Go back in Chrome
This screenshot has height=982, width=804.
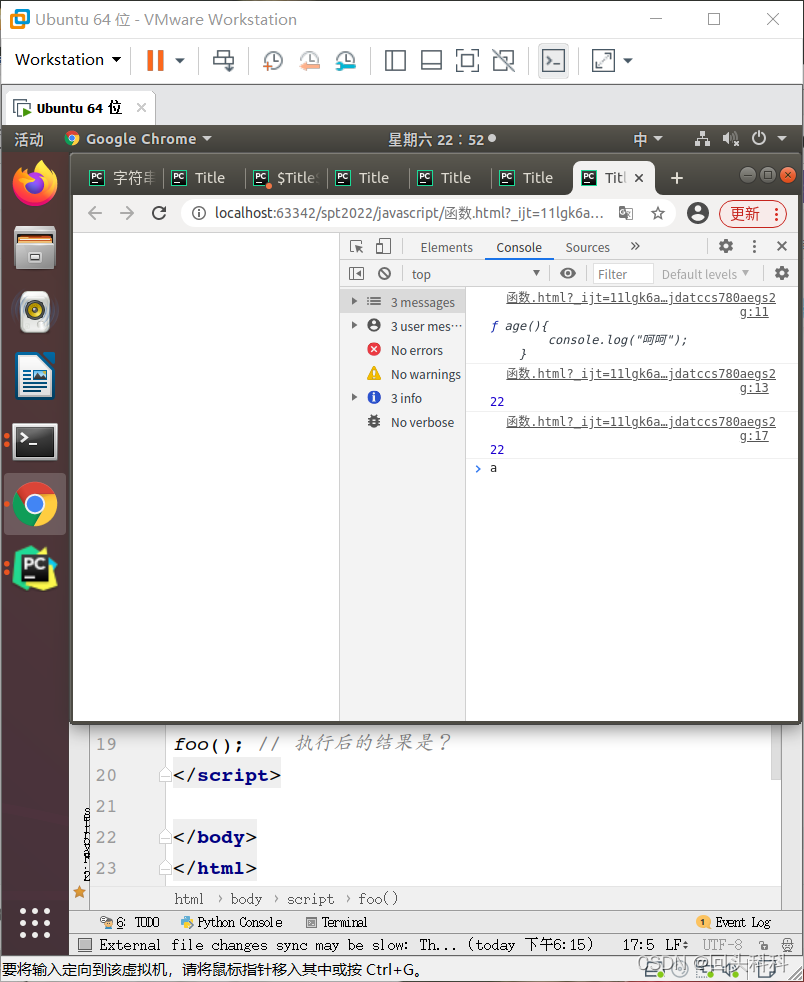[95, 214]
